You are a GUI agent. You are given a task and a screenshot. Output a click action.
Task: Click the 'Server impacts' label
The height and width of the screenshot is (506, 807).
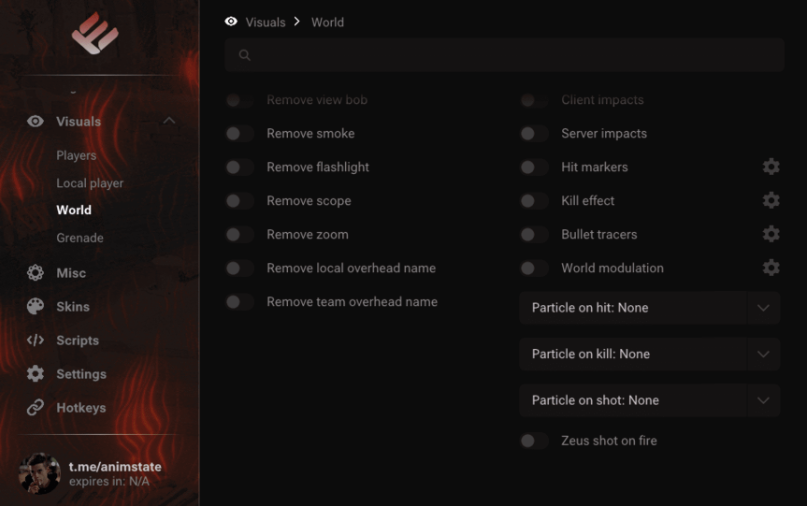point(604,133)
